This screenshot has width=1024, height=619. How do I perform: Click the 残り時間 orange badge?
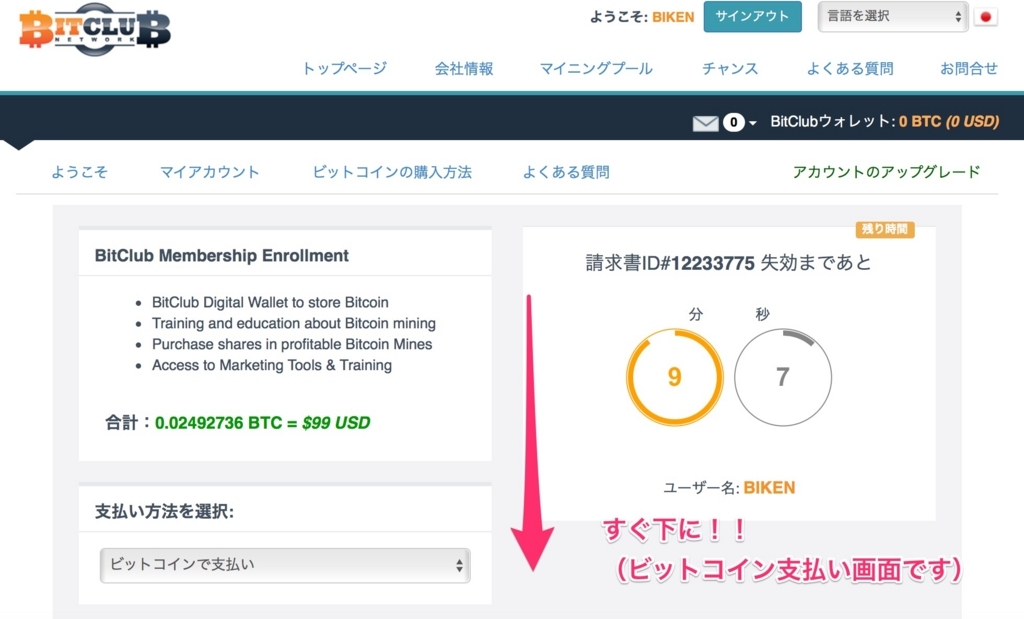[885, 229]
